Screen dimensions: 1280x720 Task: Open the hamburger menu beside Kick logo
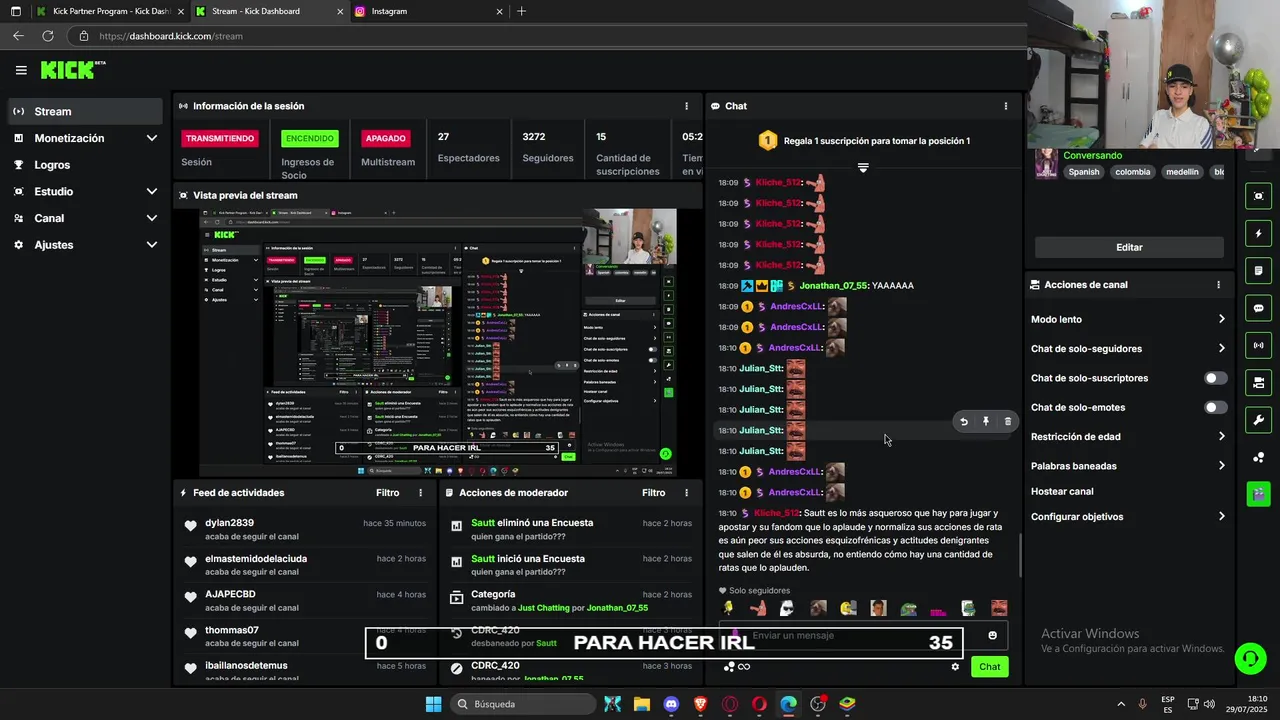[21, 70]
